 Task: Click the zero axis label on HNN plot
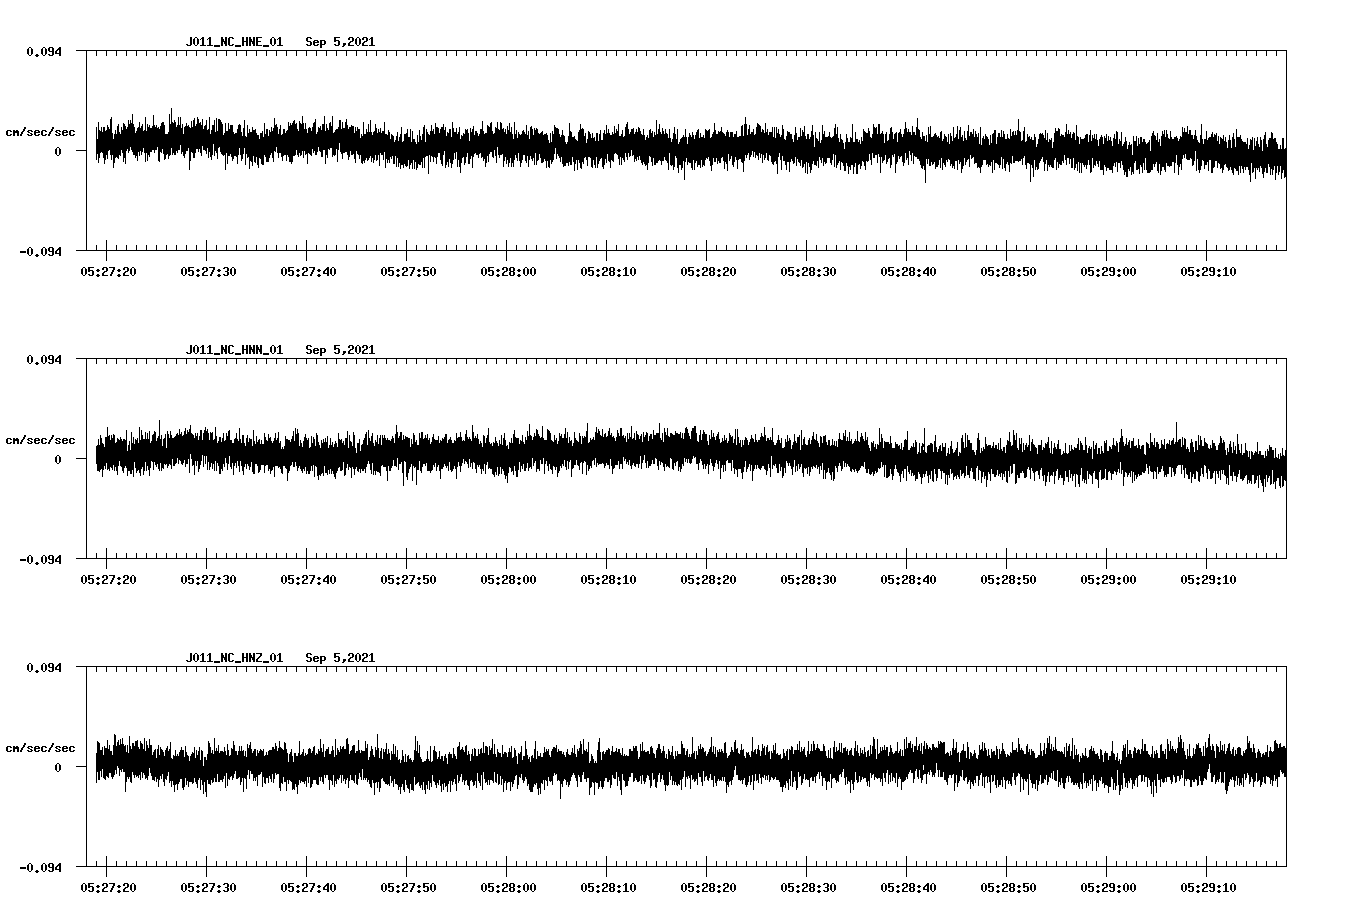coord(58,459)
